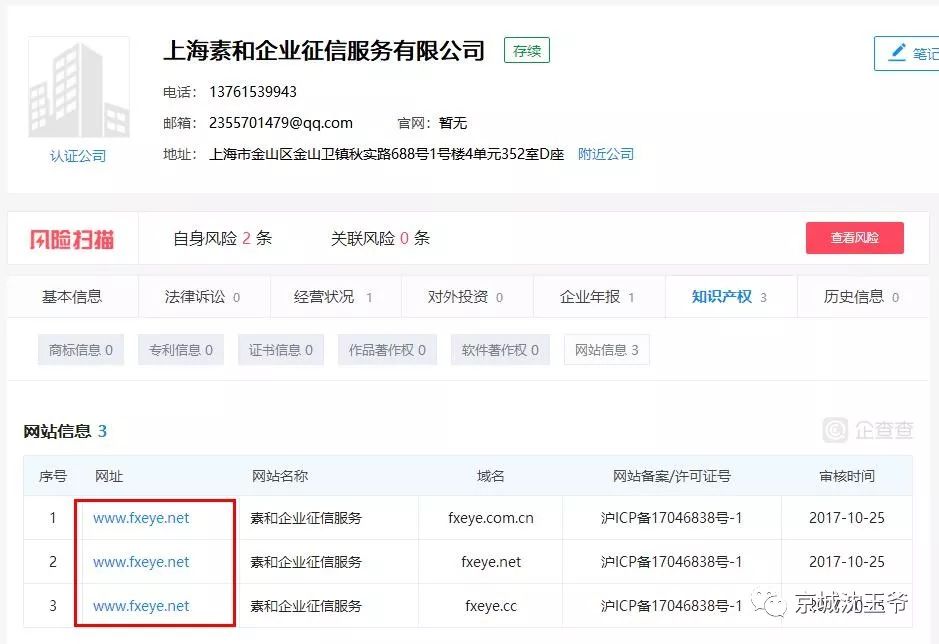Click the 网址 column header
The image size is (939, 644).
tap(109, 476)
